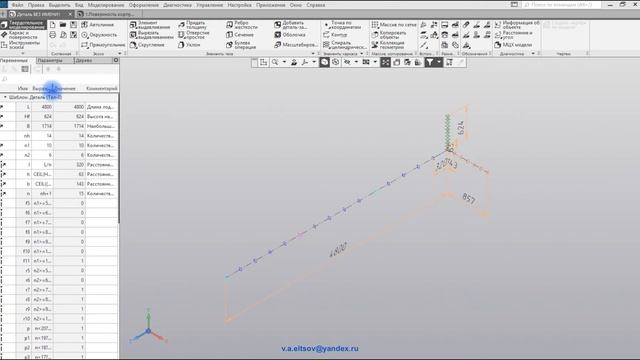
Task: Click the variables search field
Action: click(60, 79)
